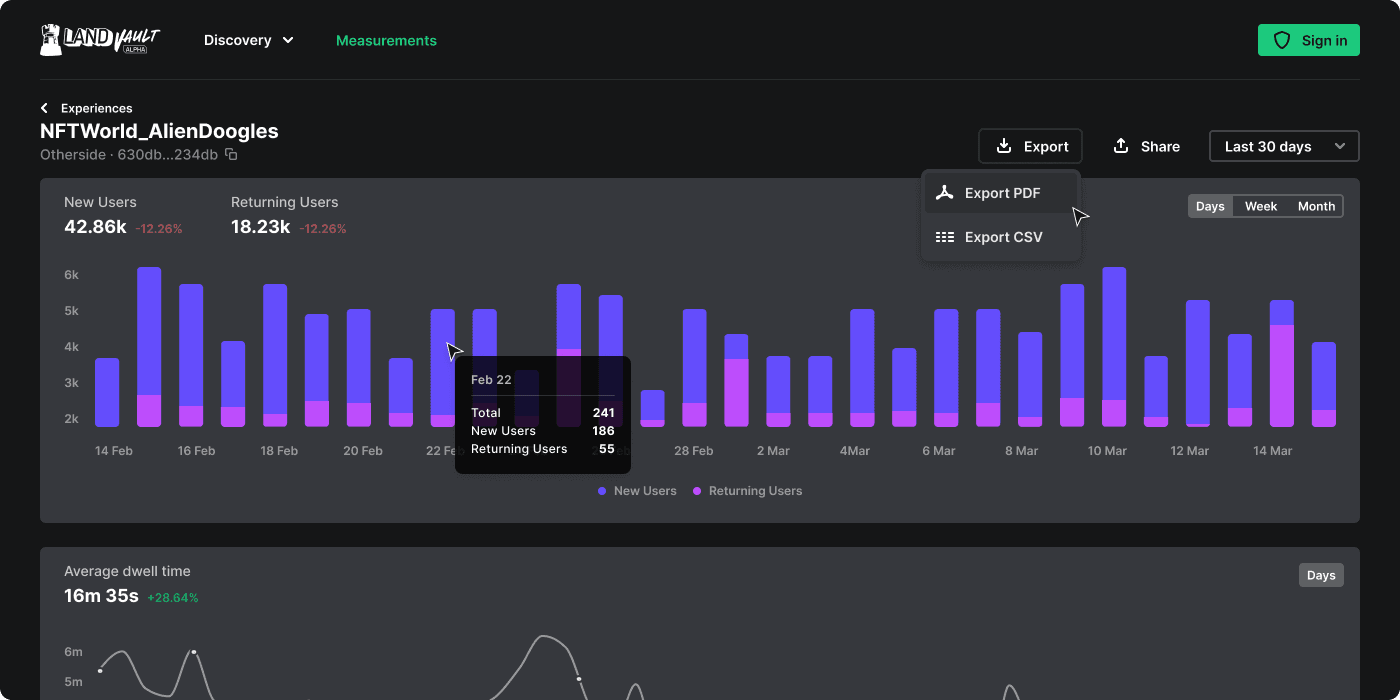Open the Measurements page

pos(386,40)
